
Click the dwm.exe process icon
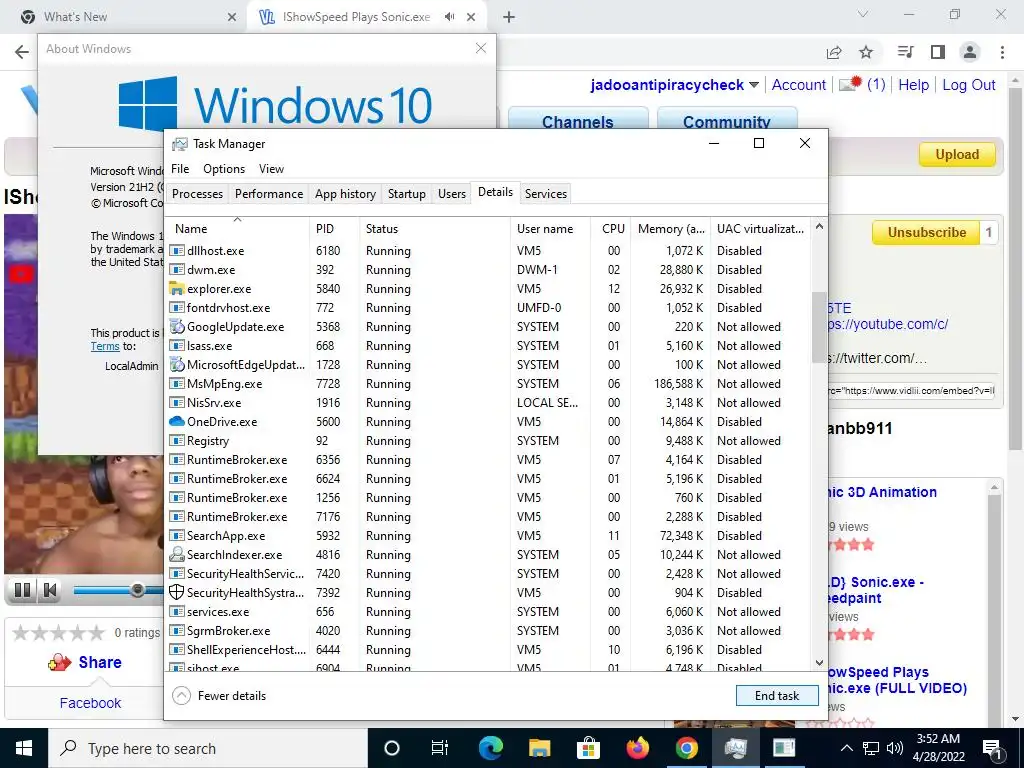(x=176, y=270)
